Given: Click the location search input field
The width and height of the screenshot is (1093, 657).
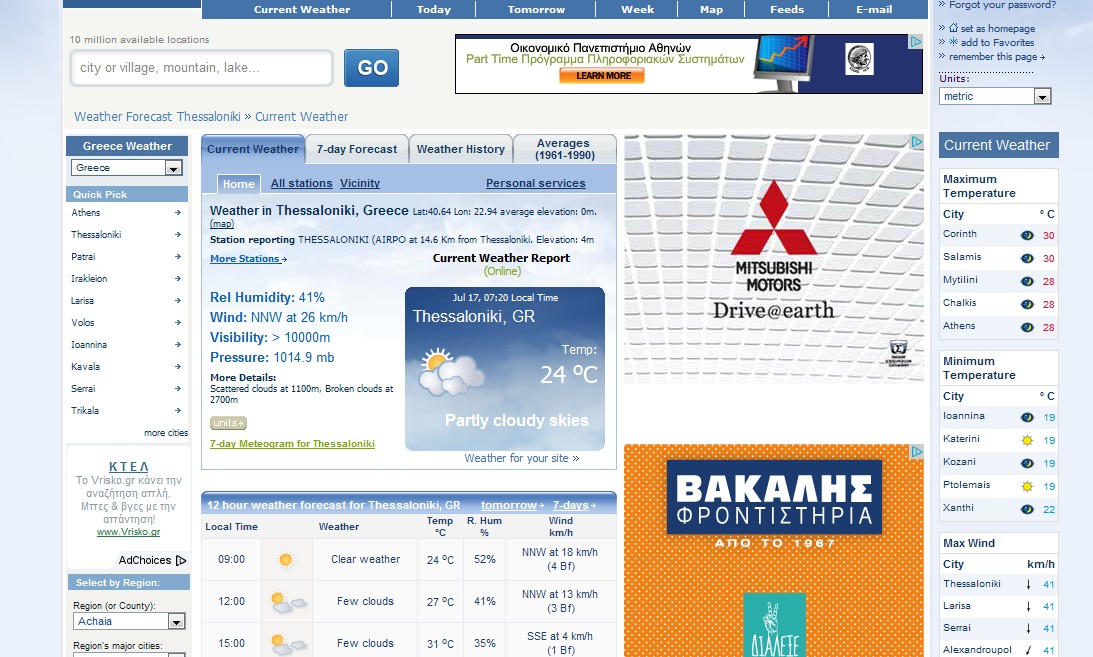Looking at the screenshot, I should pos(201,68).
